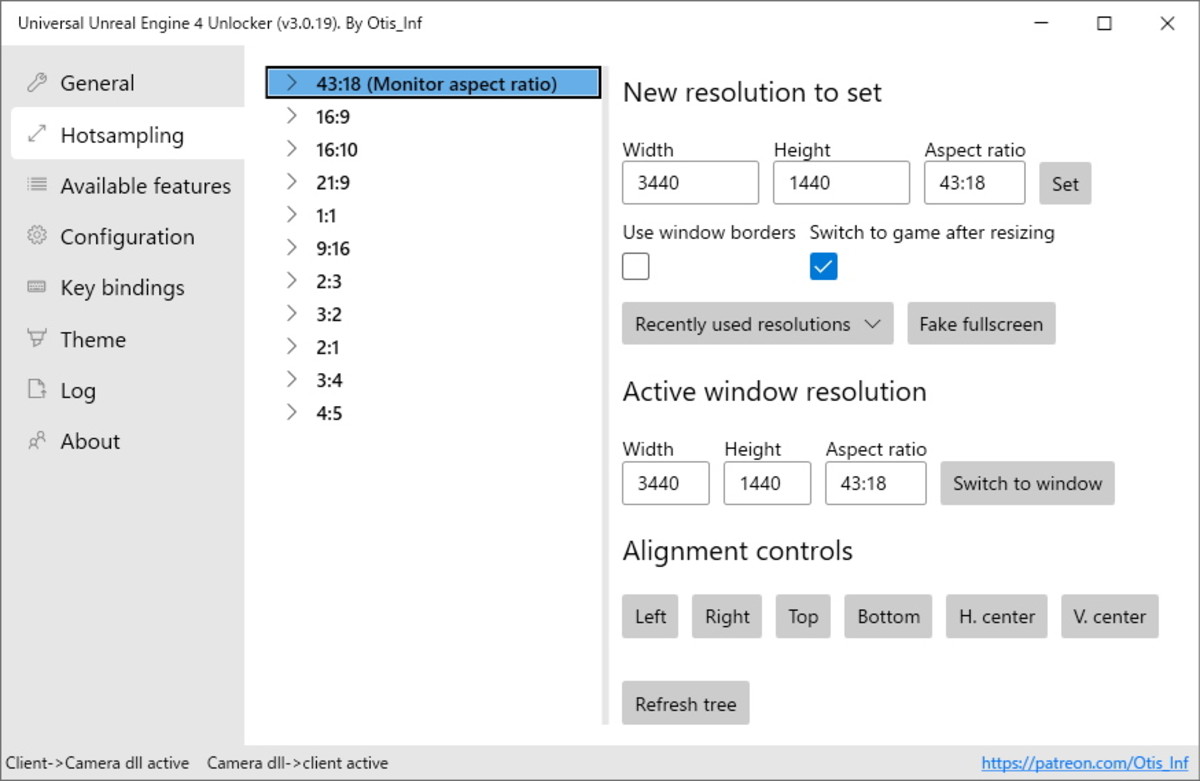
Task: Click the resize arrow icon beside Hotsampling
Action: click(37, 134)
